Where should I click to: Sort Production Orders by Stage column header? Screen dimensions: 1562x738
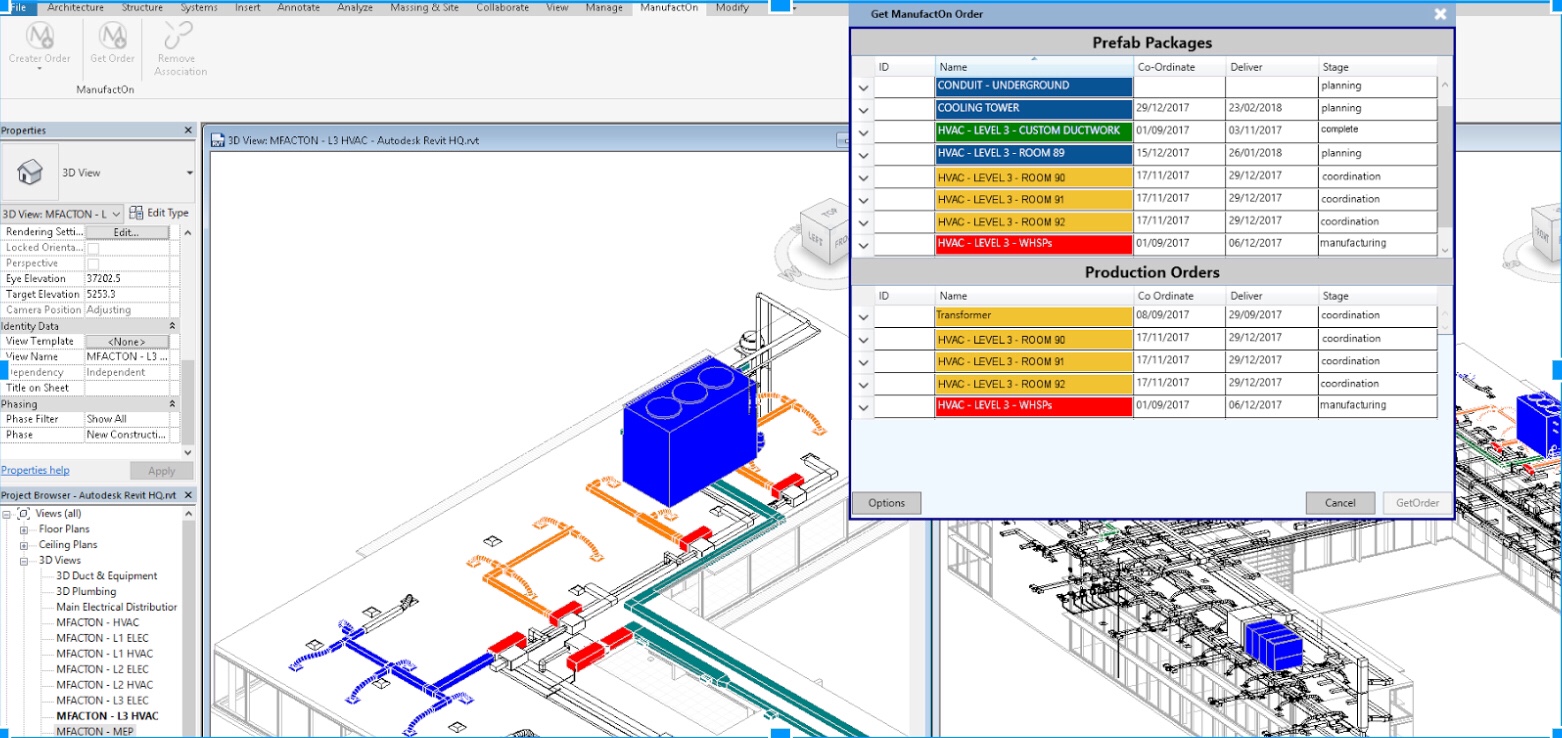pyautogui.click(x=1378, y=296)
